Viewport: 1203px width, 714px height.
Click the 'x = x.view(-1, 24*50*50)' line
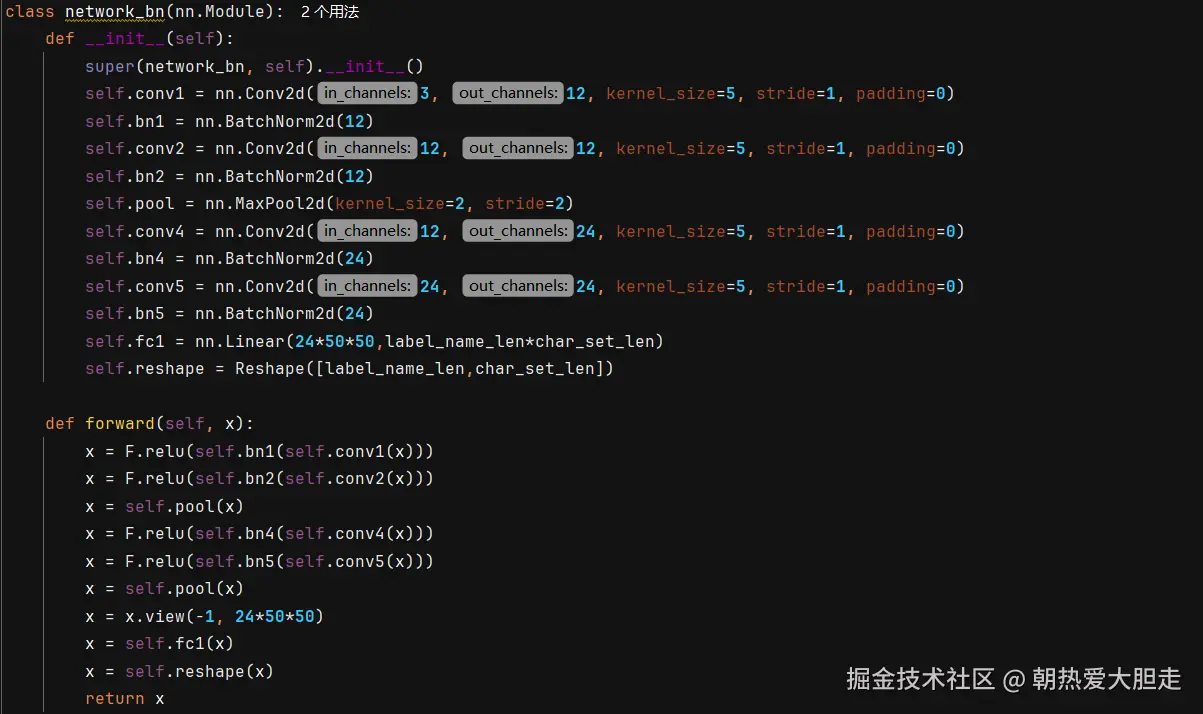[205, 616]
